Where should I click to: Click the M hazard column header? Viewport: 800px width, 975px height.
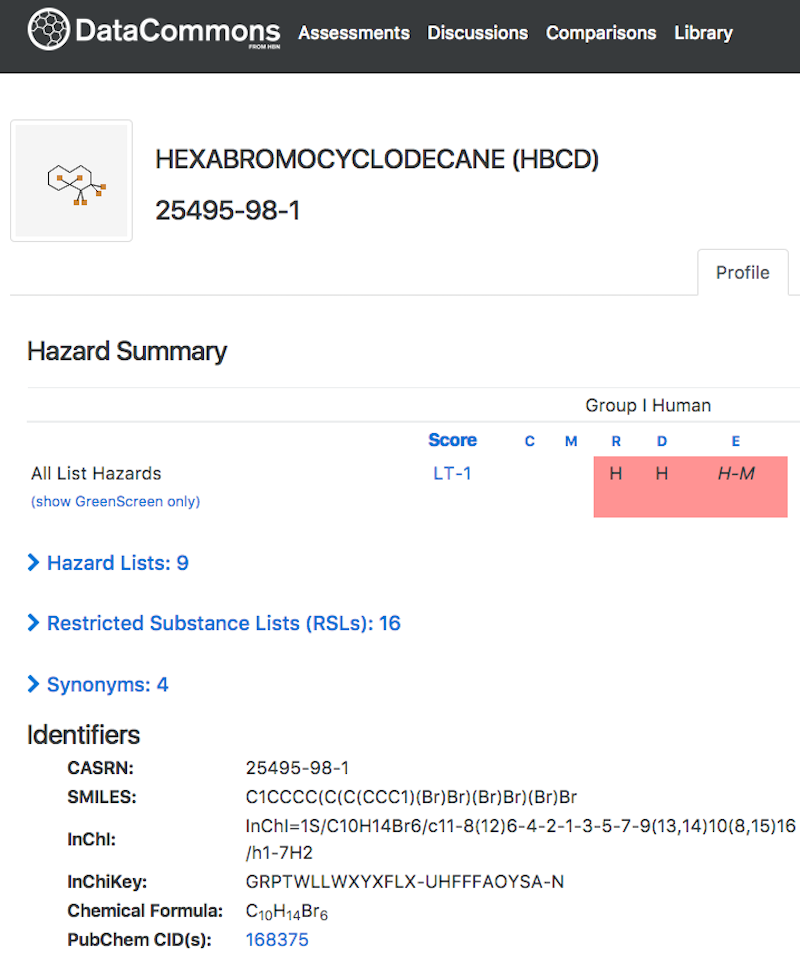(571, 442)
